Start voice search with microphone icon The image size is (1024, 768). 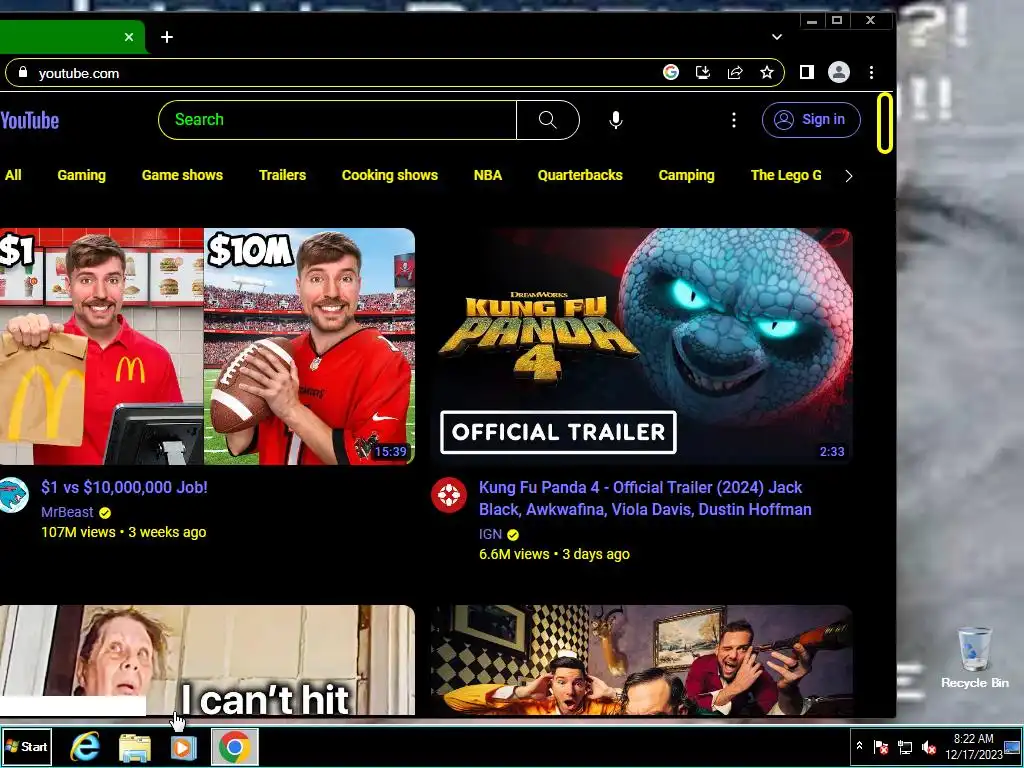point(615,120)
